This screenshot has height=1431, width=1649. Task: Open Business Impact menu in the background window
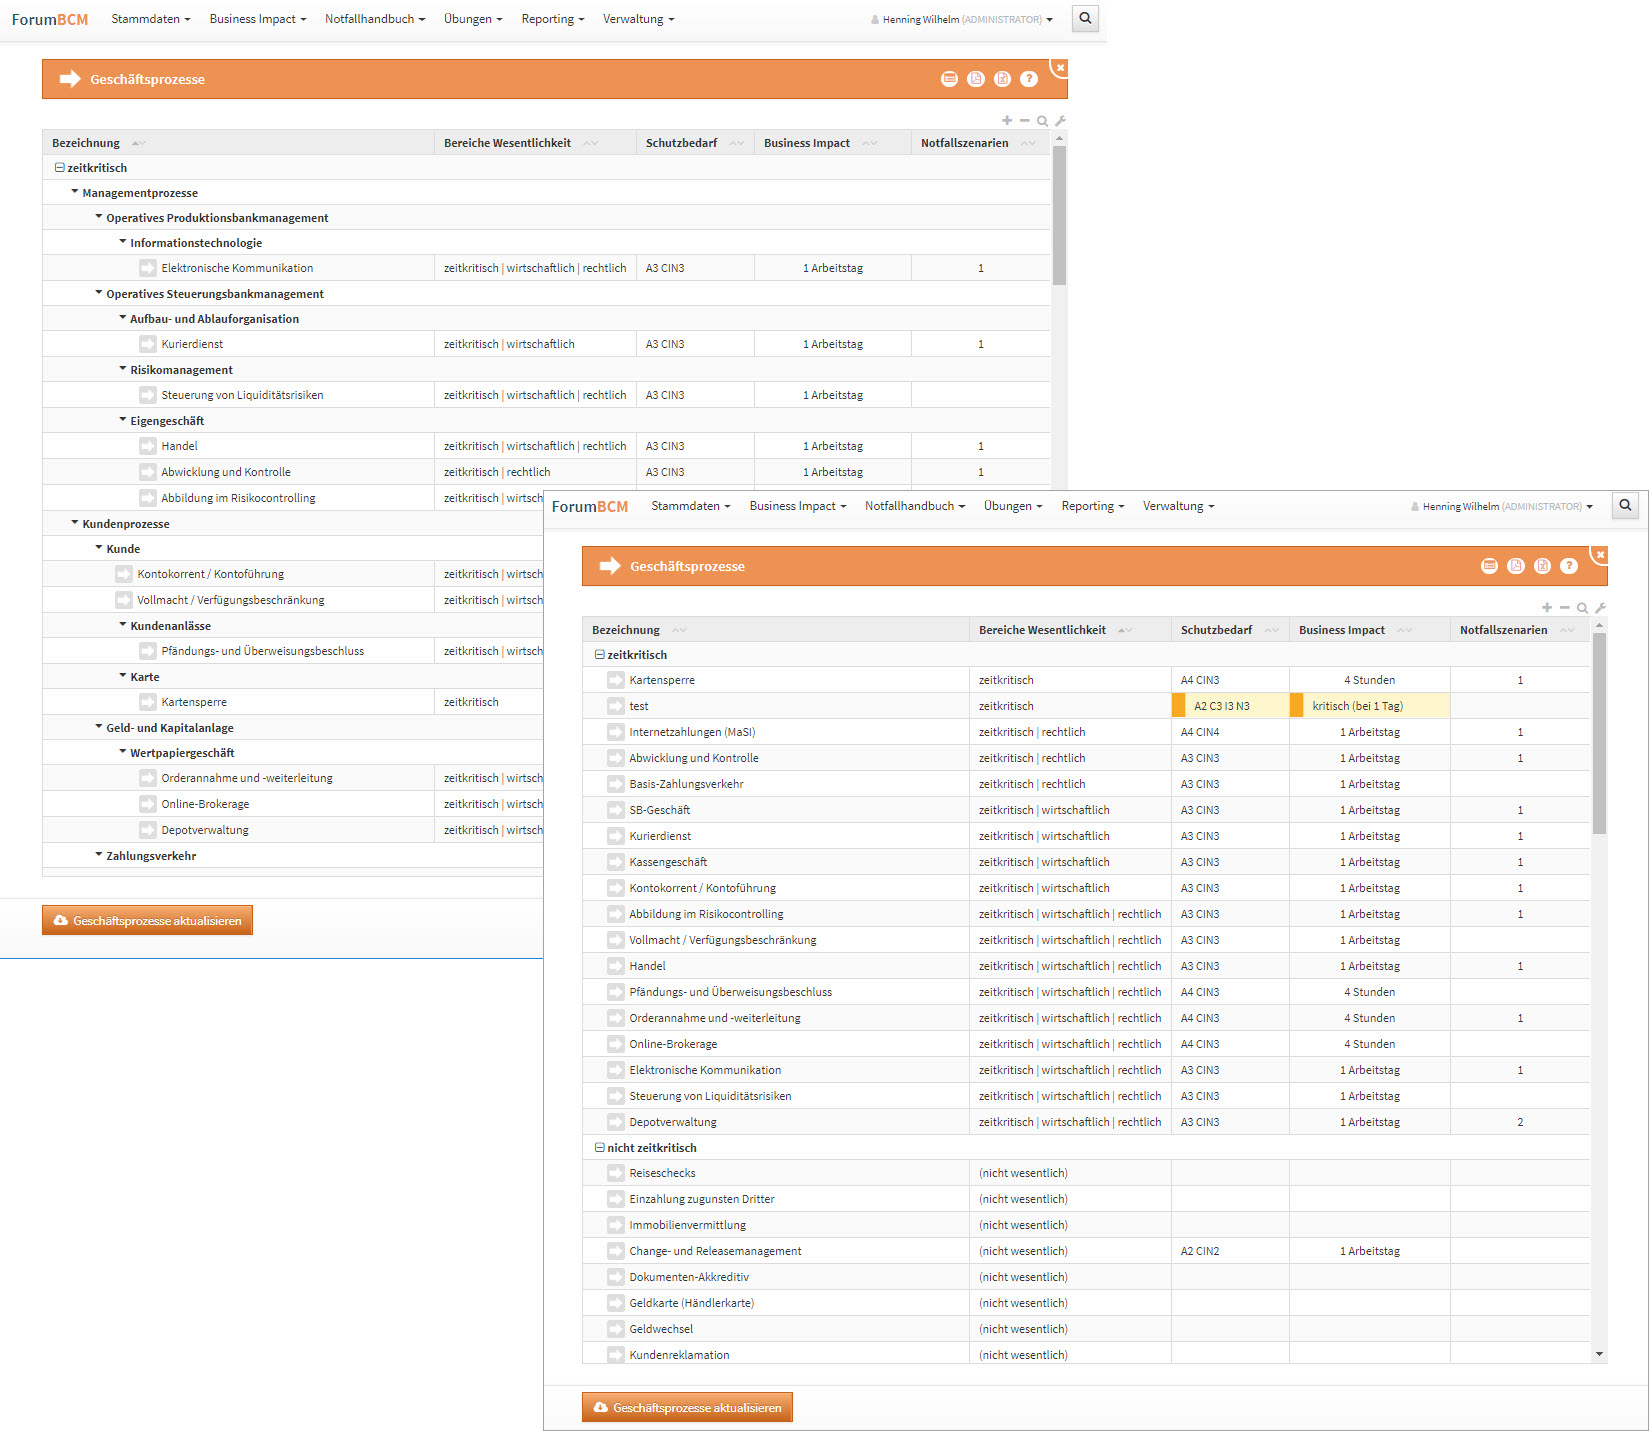click(x=257, y=19)
